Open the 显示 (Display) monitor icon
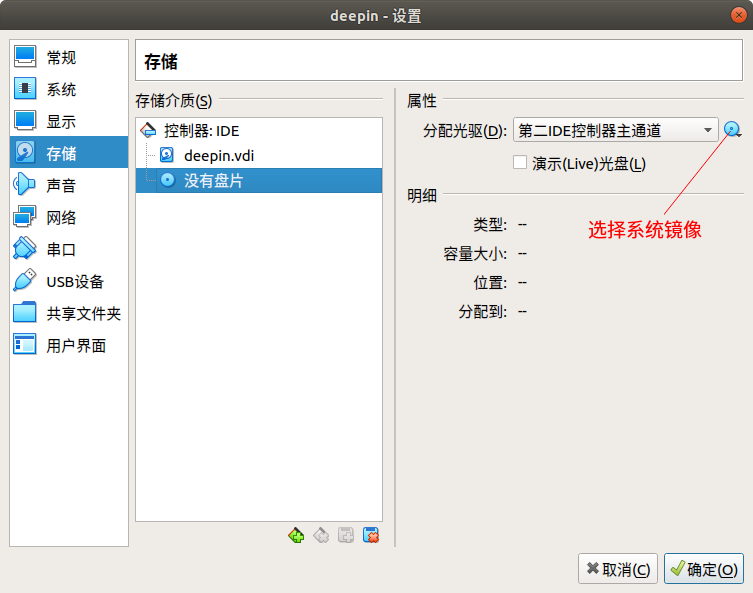The width and height of the screenshot is (753, 593). [24, 121]
